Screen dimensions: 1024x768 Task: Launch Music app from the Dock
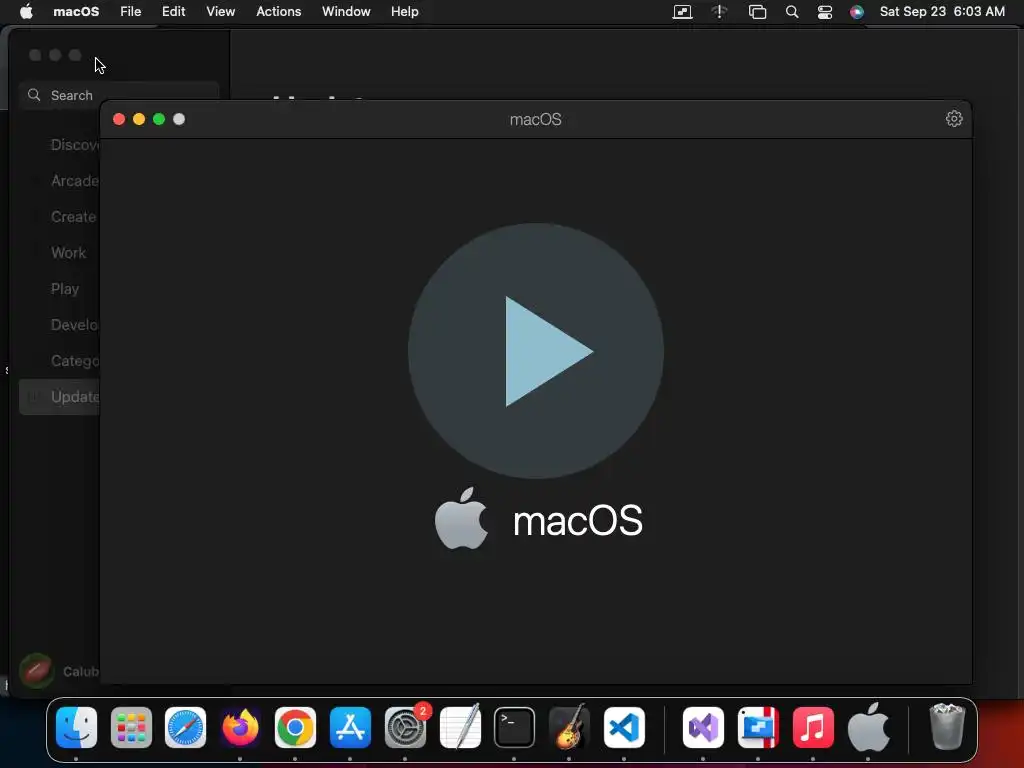[x=813, y=728]
